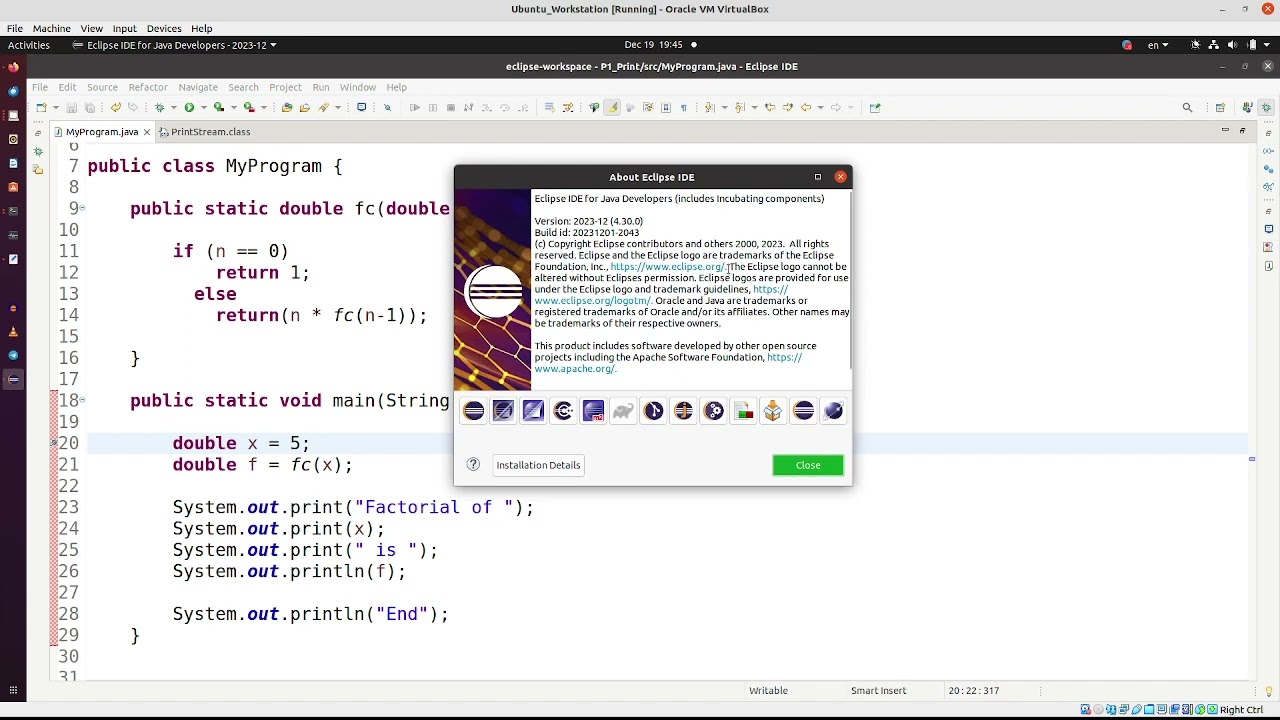Open the keyboard language 'en' dropdown

click(1158, 44)
